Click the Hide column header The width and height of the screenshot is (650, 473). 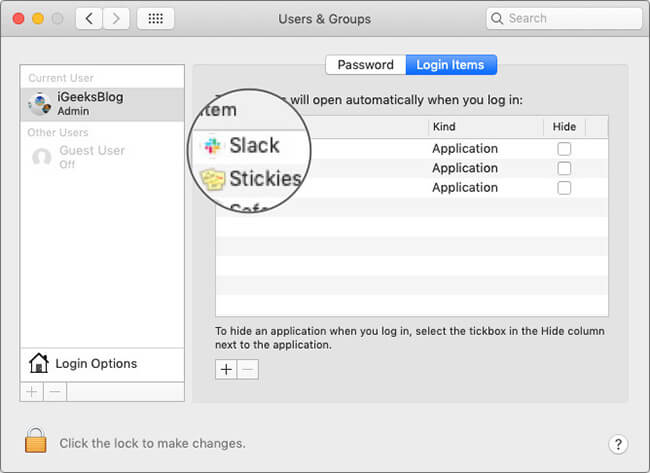pyautogui.click(x=564, y=127)
